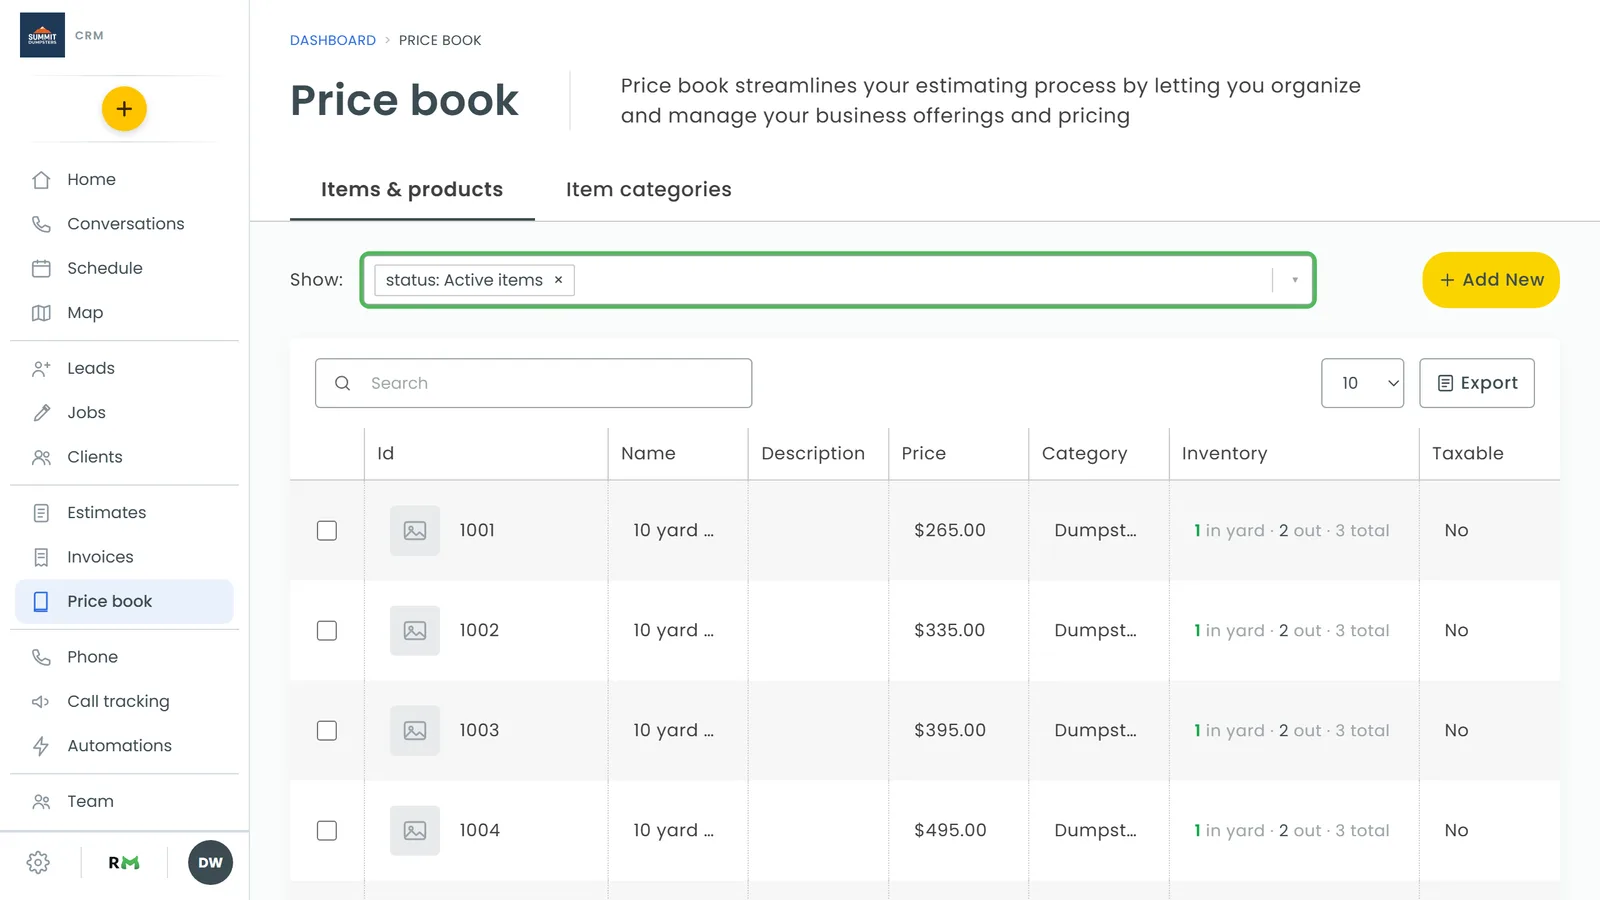Viewport: 1600px width, 900px height.
Task: Open the Map view
Action: [124, 313]
